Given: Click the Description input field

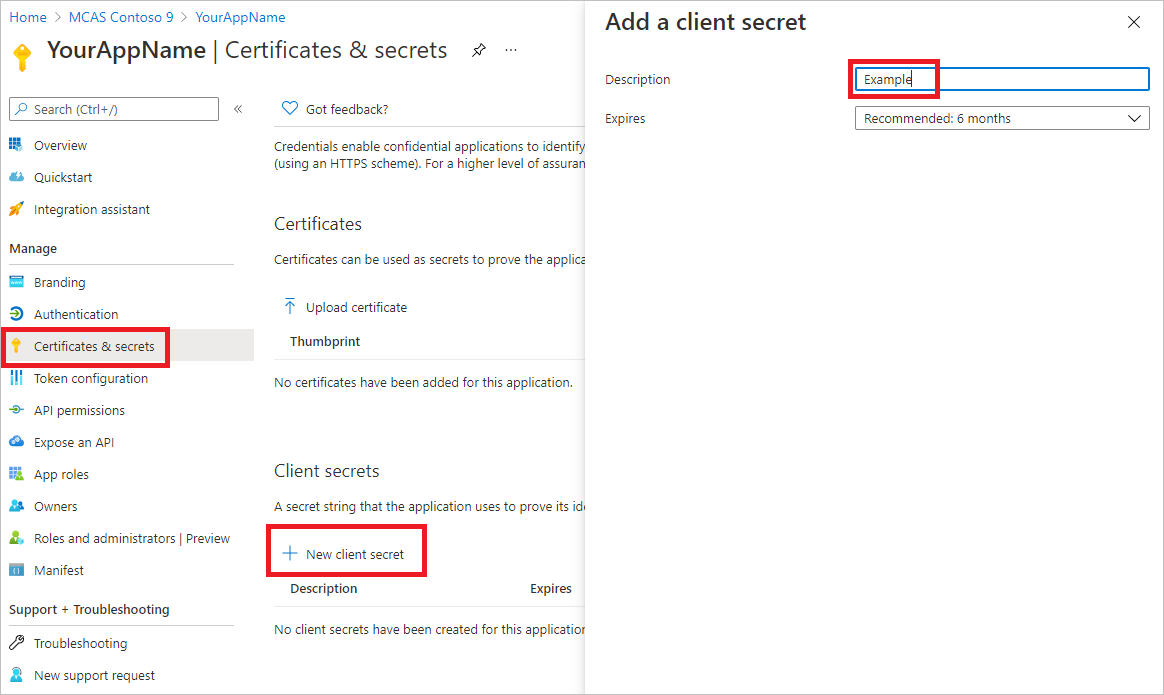Looking at the screenshot, I should pyautogui.click(x=1002, y=79).
